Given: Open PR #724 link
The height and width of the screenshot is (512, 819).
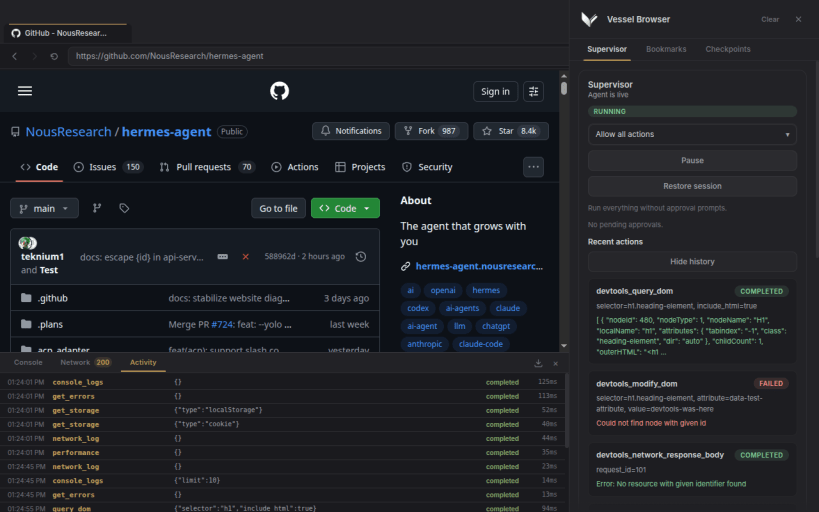Looking at the screenshot, I should pos(222,324).
